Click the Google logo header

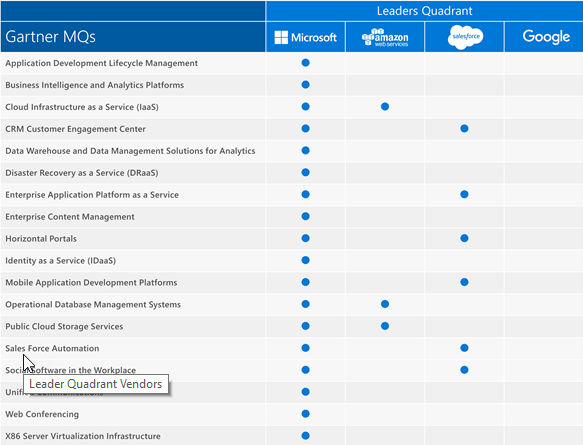pos(546,36)
